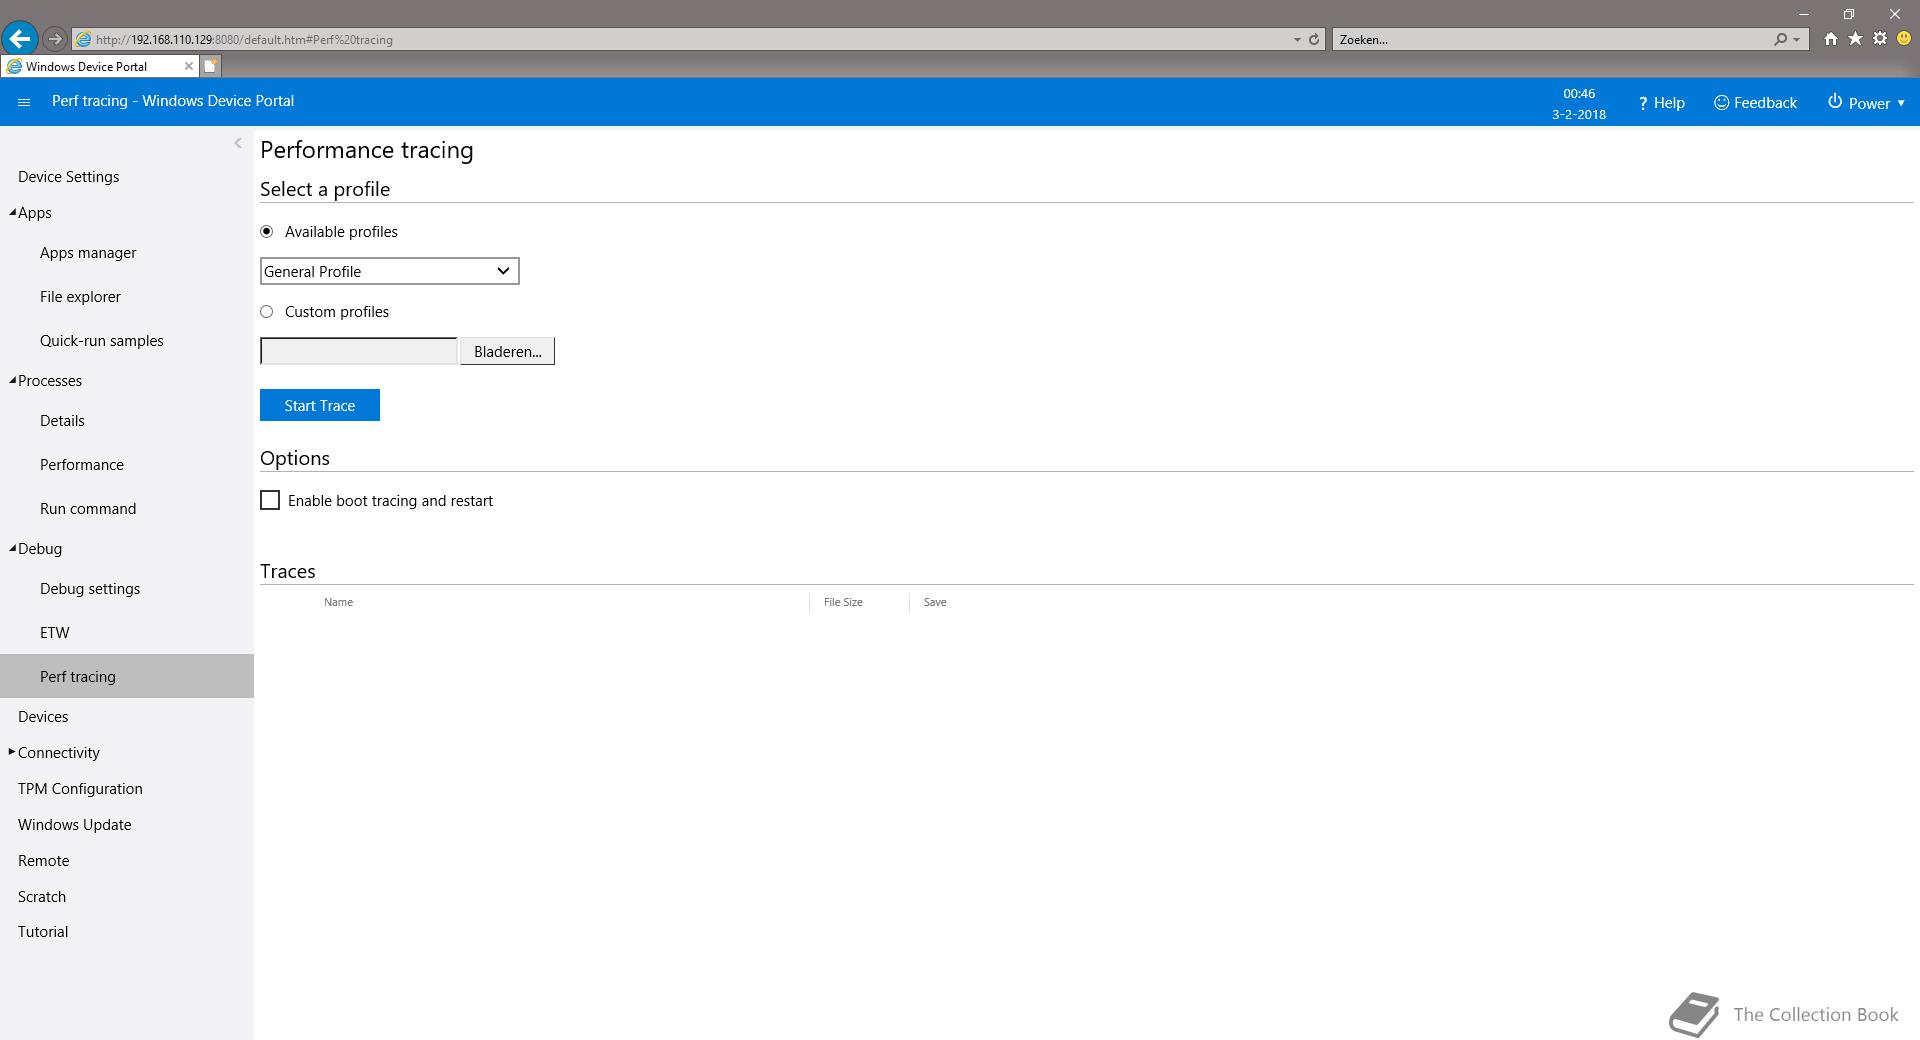The height and width of the screenshot is (1040, 1920).
Task: Click the Name column header in Traces
Action: pos(338,602)
